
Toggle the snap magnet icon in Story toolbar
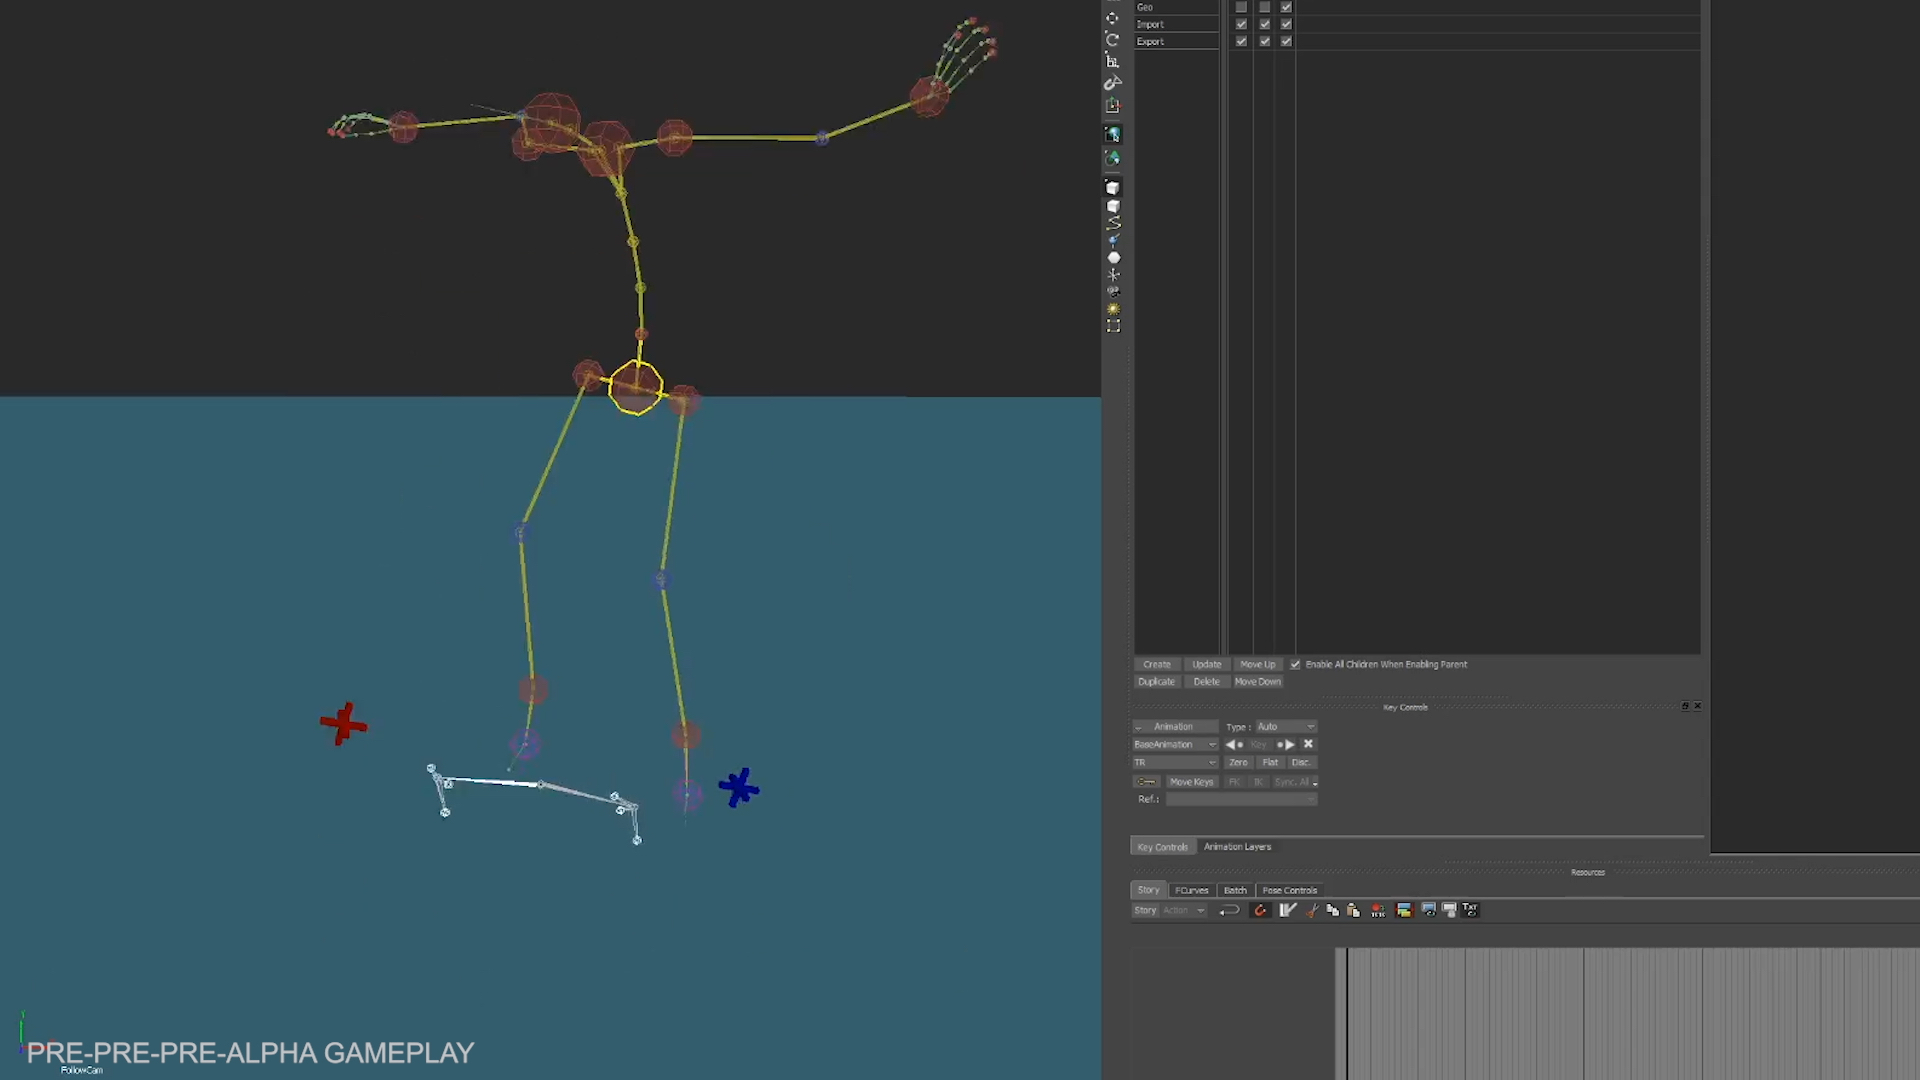pos(1260,910)
